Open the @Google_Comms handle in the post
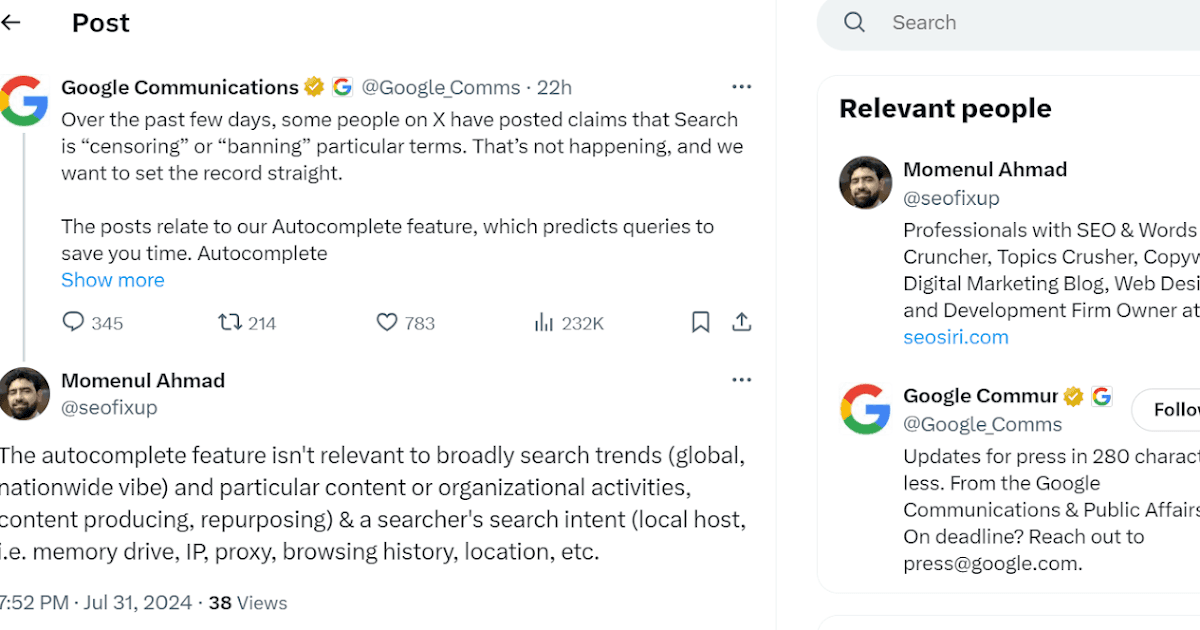 point(441,88)
